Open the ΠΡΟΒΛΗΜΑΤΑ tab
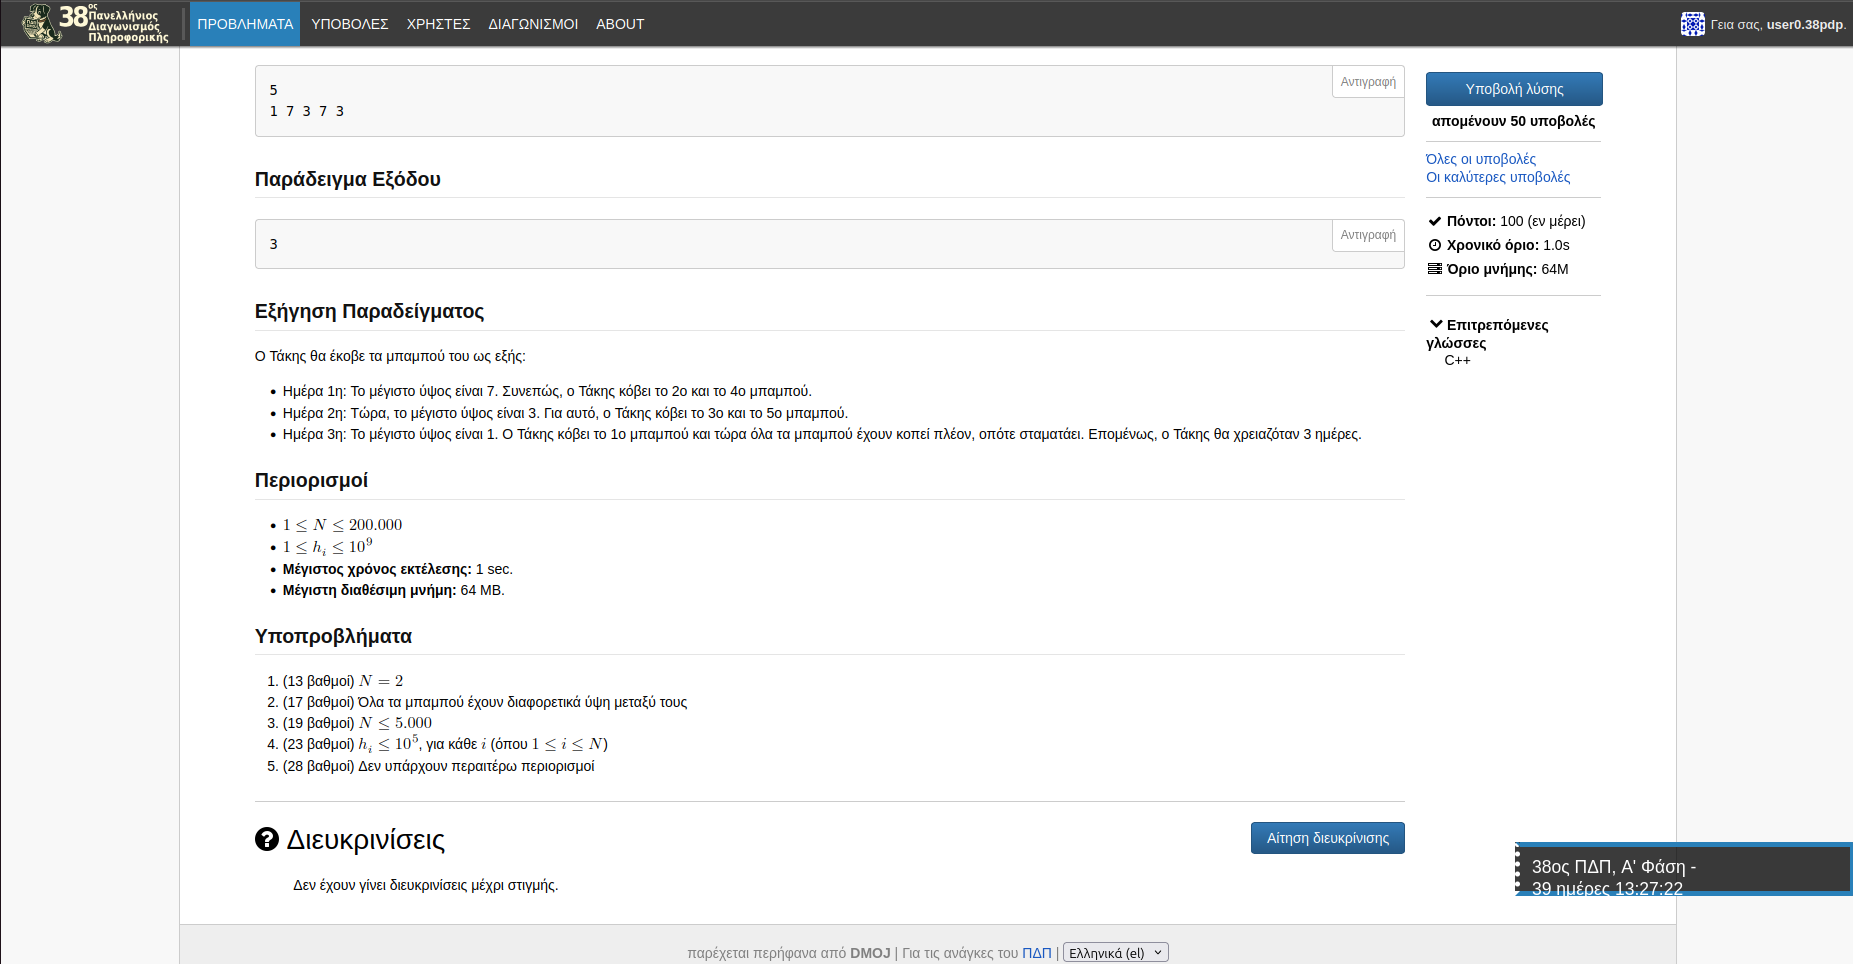This screenshot has width=1853, height=964. 245,24
